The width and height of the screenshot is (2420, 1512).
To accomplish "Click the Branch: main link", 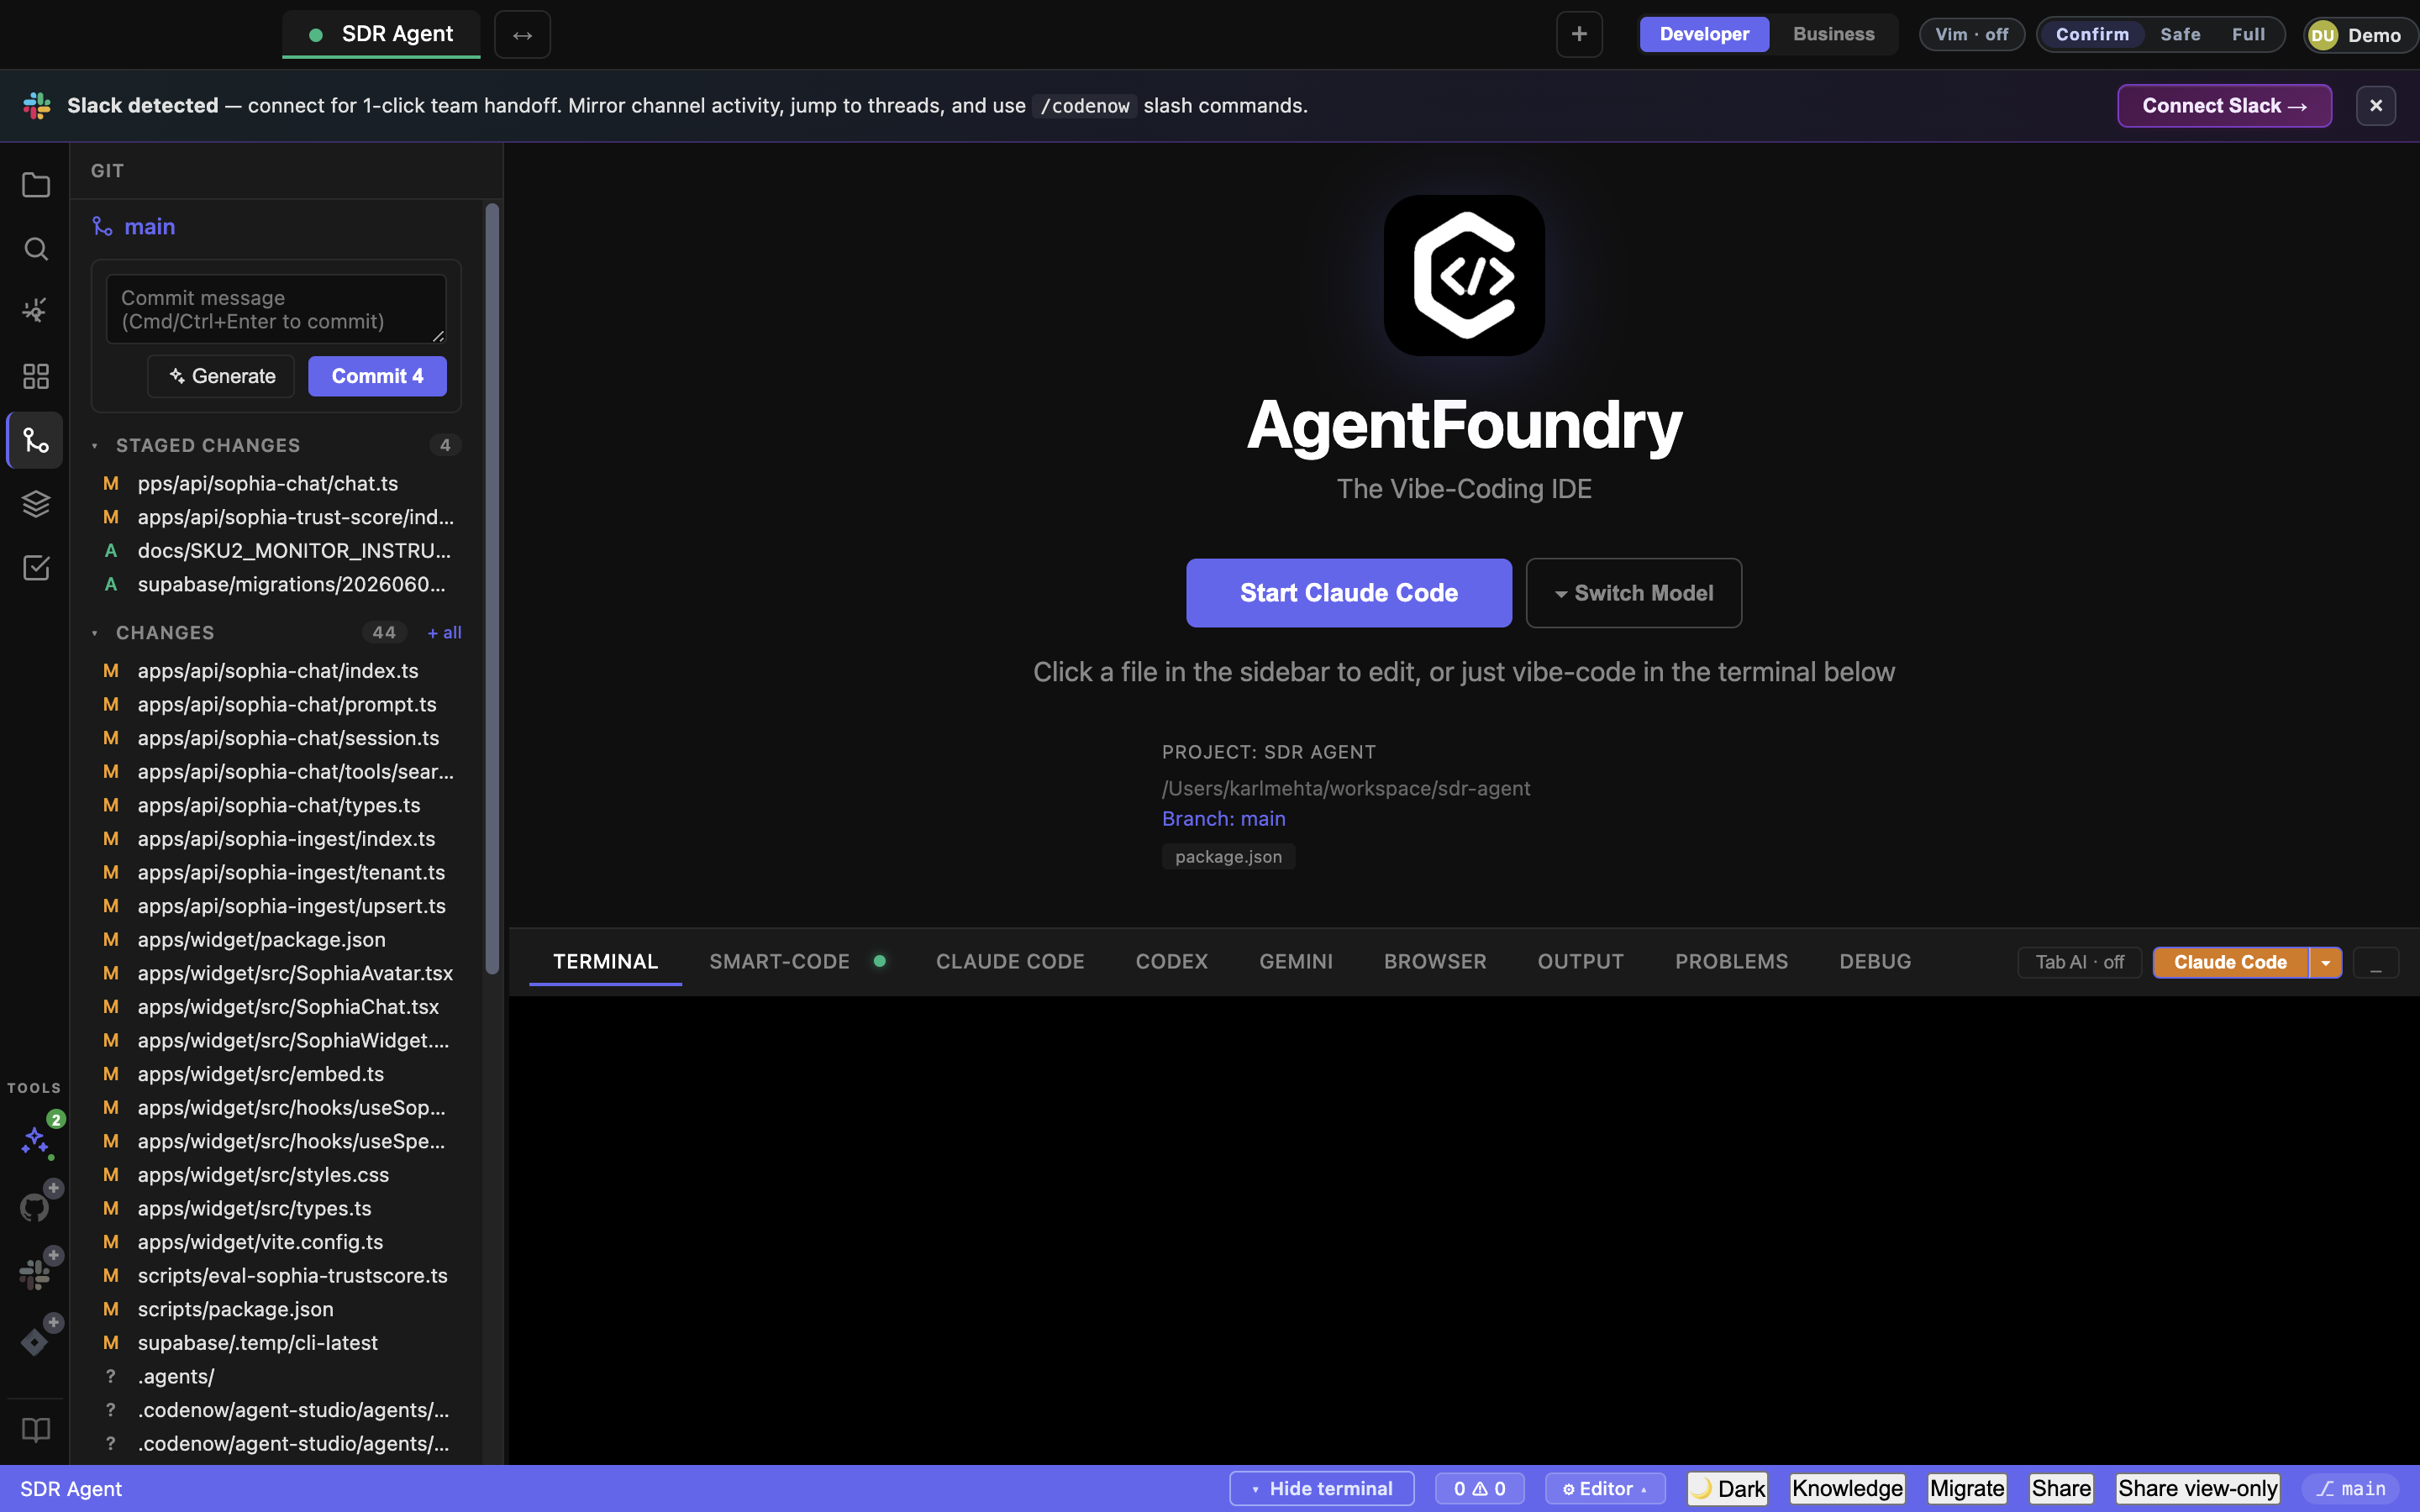I will [x=1223, y=819].
